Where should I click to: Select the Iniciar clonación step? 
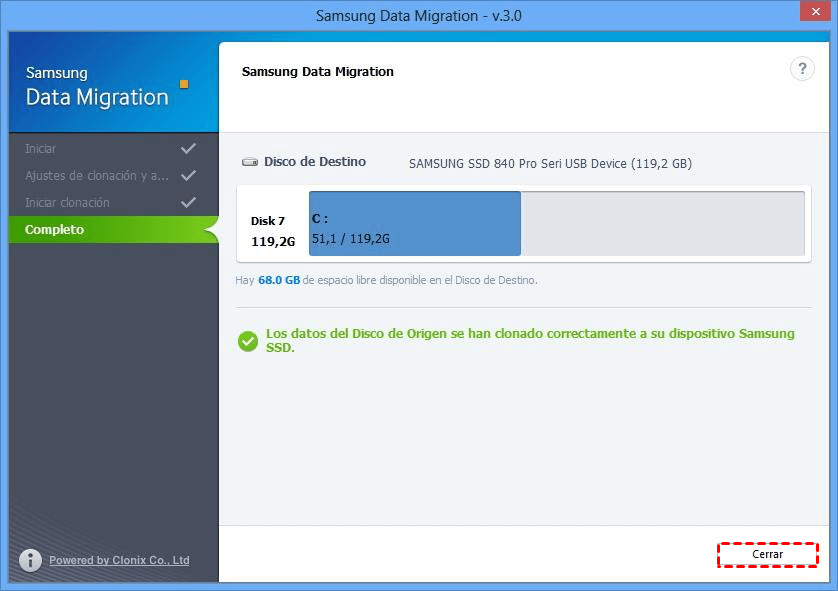(113, 203)
